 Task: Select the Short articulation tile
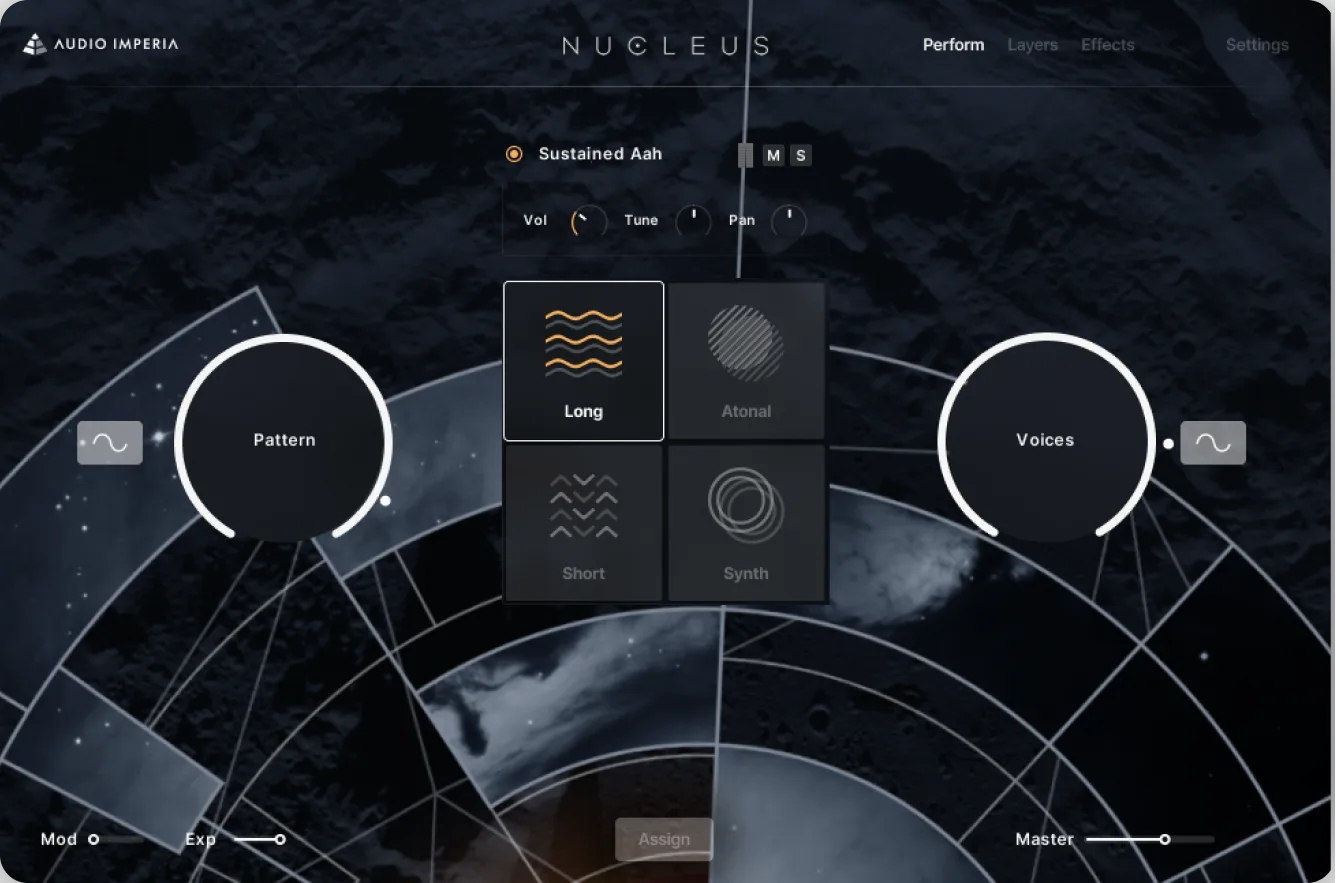[x=583, y=523]
